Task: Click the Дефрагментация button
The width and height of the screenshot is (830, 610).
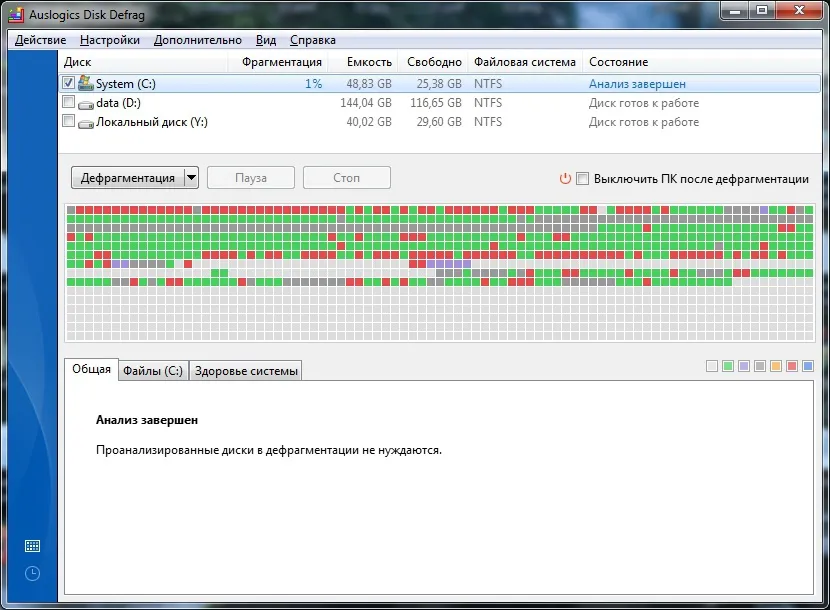Action: click(x=128, y=178)
